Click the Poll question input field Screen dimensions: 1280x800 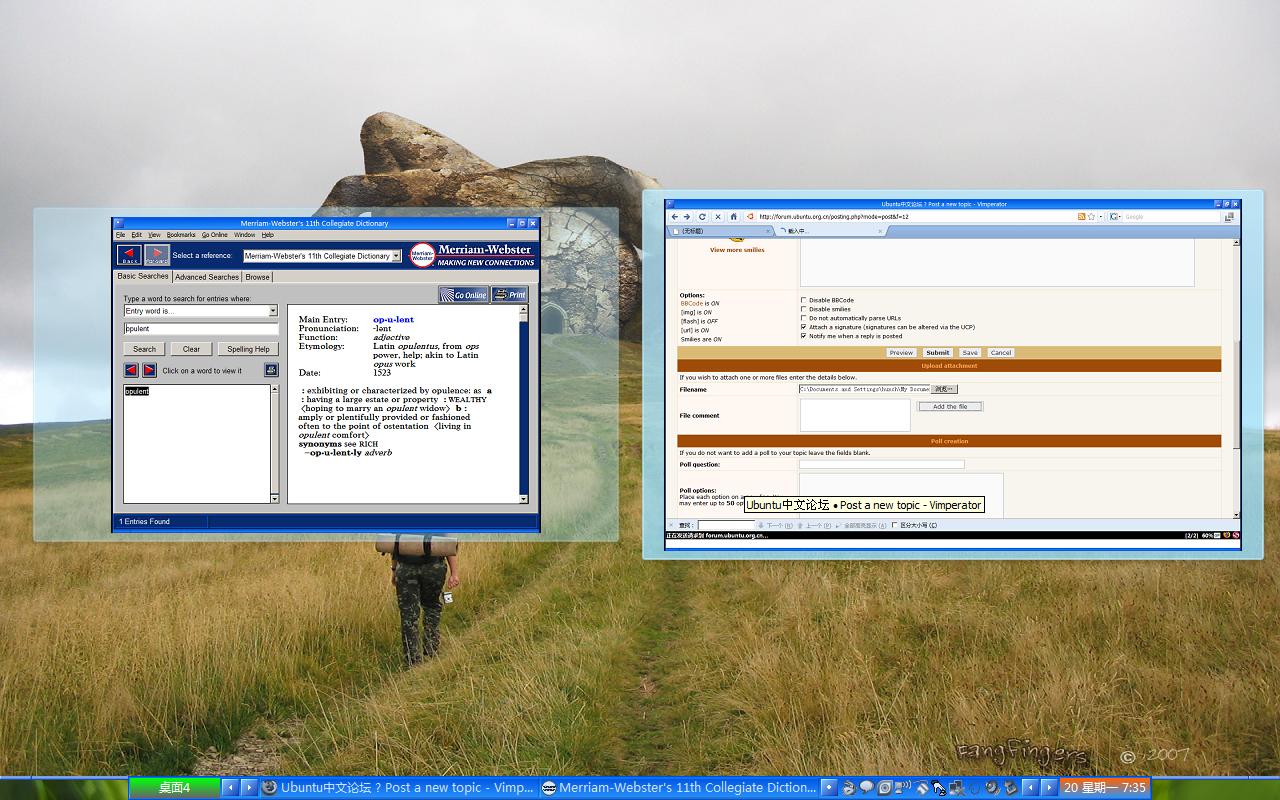click(882, 464)
